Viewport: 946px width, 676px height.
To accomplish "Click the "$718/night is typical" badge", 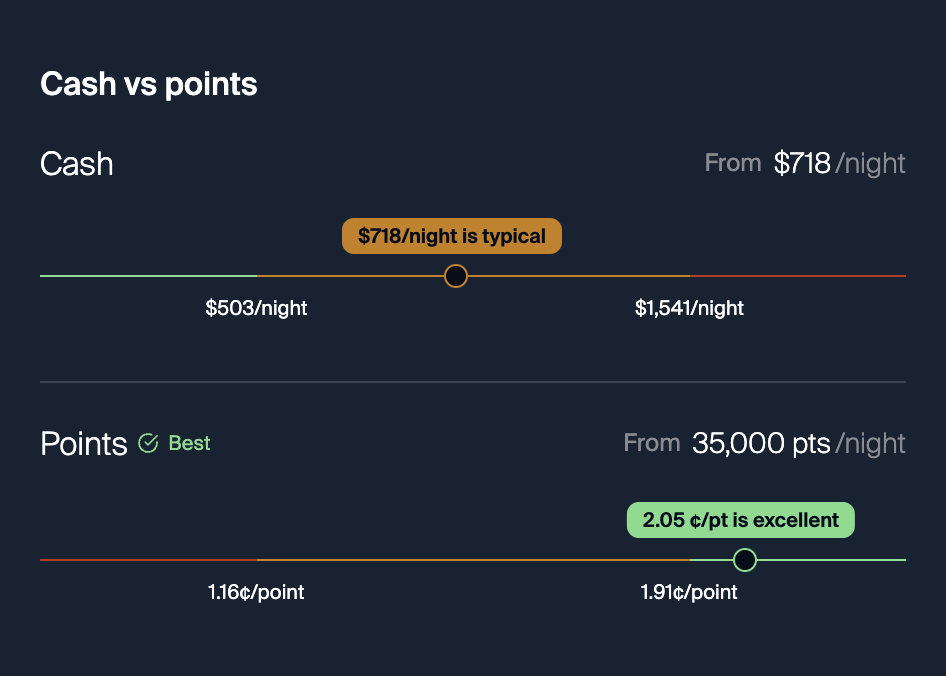I will coord(452,237).
